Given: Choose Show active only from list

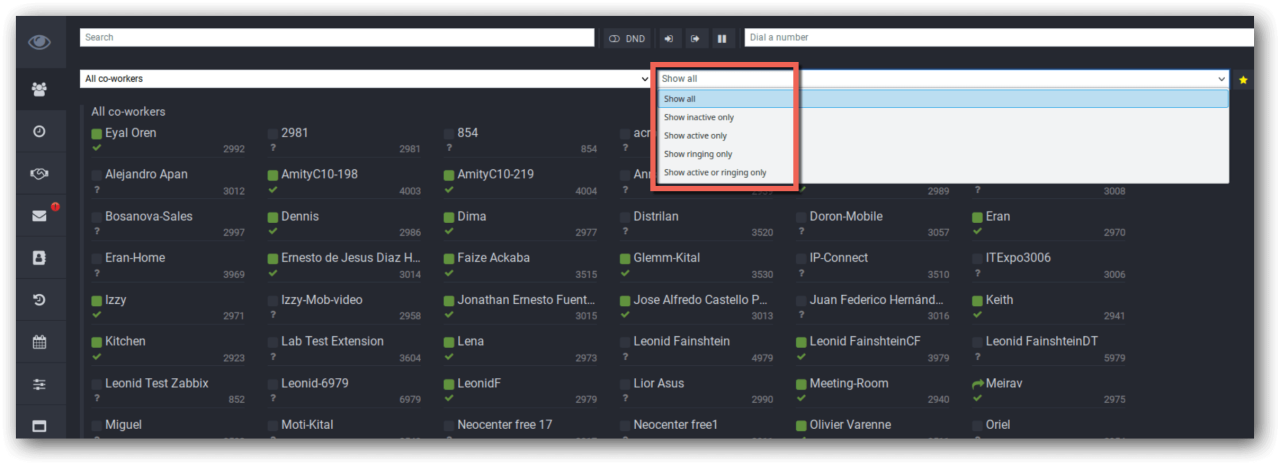Looking at the screenshot, I should tap(696, 136).
